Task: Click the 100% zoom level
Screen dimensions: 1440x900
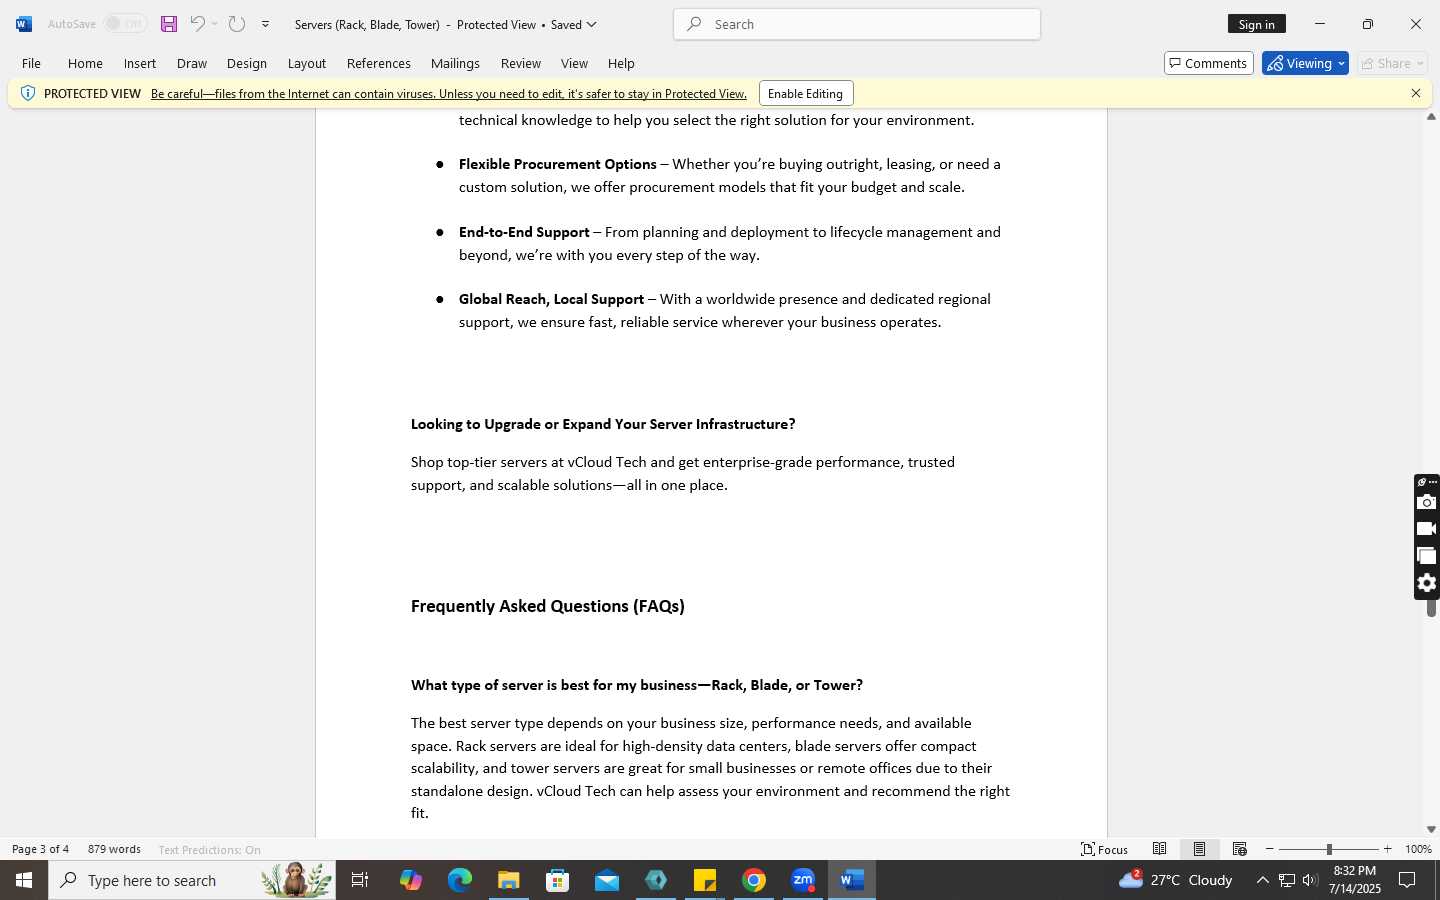Action: point(1418,849)
